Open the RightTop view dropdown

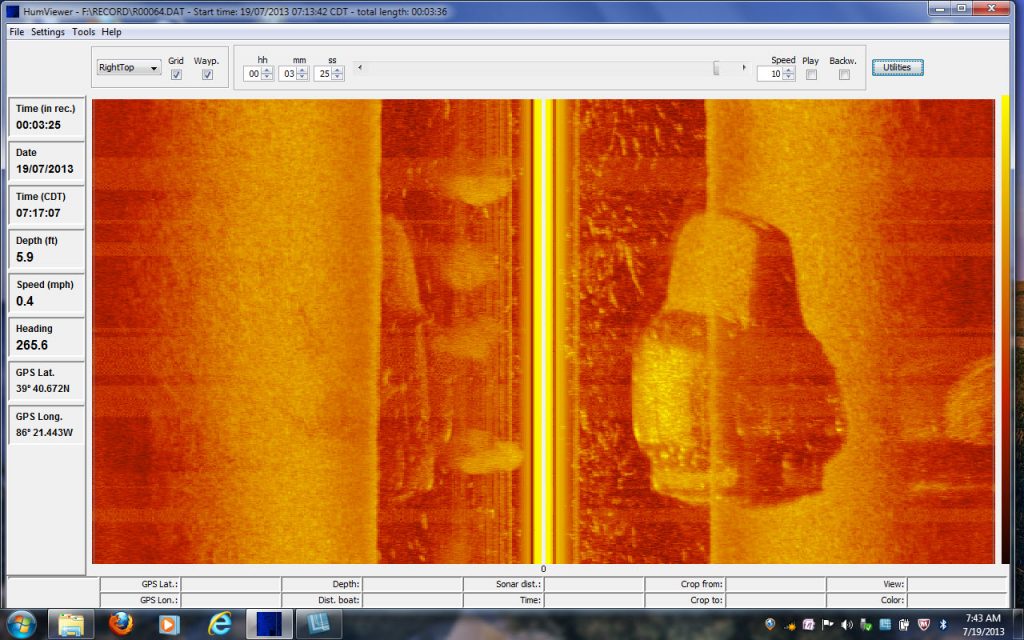(128, 68)
